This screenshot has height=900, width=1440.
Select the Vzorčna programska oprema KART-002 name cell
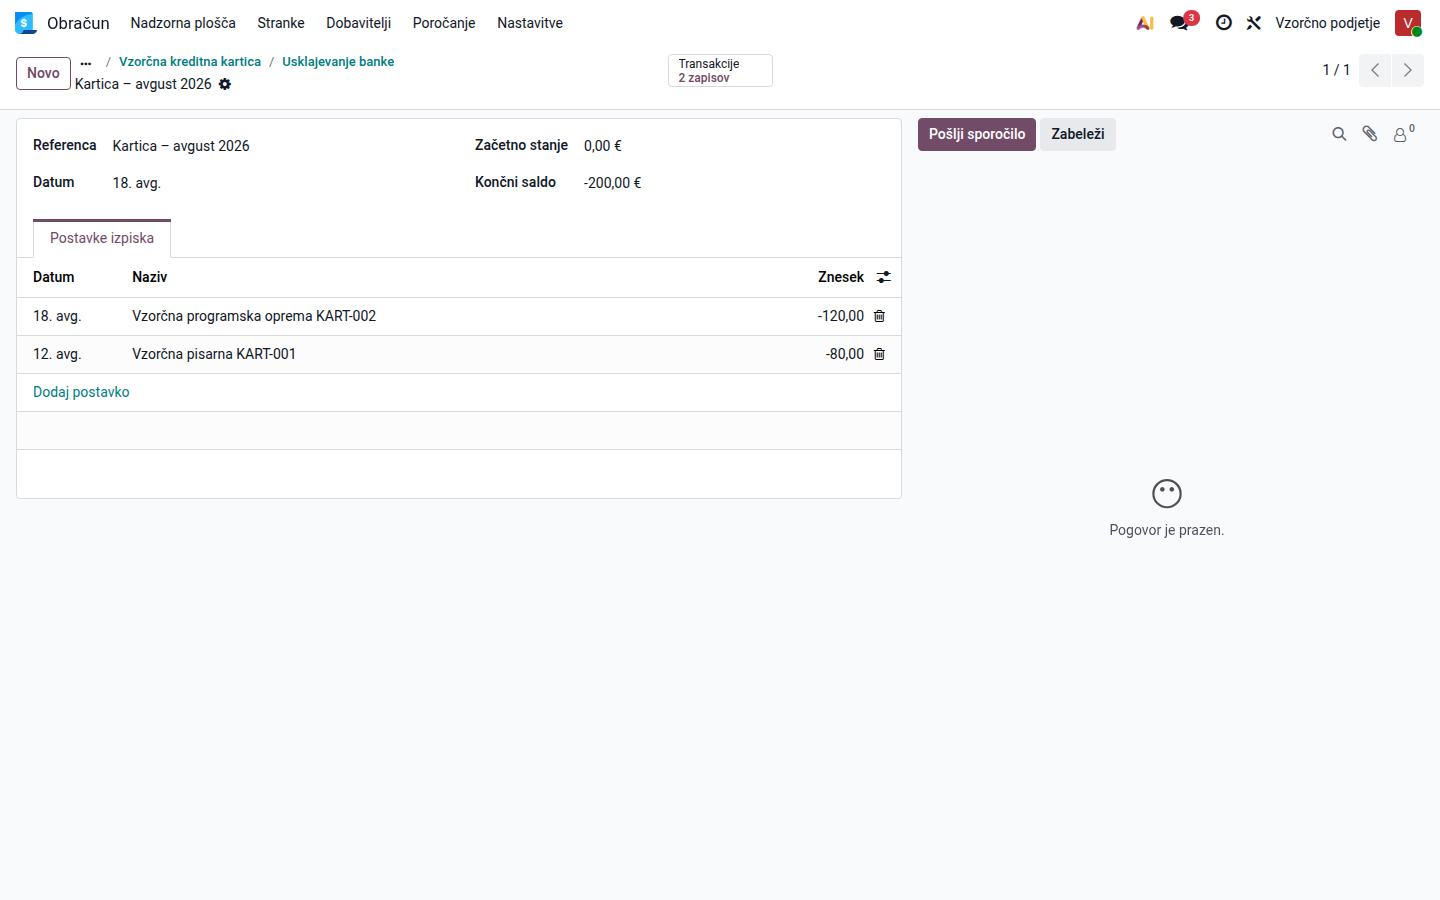click(254, 316)
